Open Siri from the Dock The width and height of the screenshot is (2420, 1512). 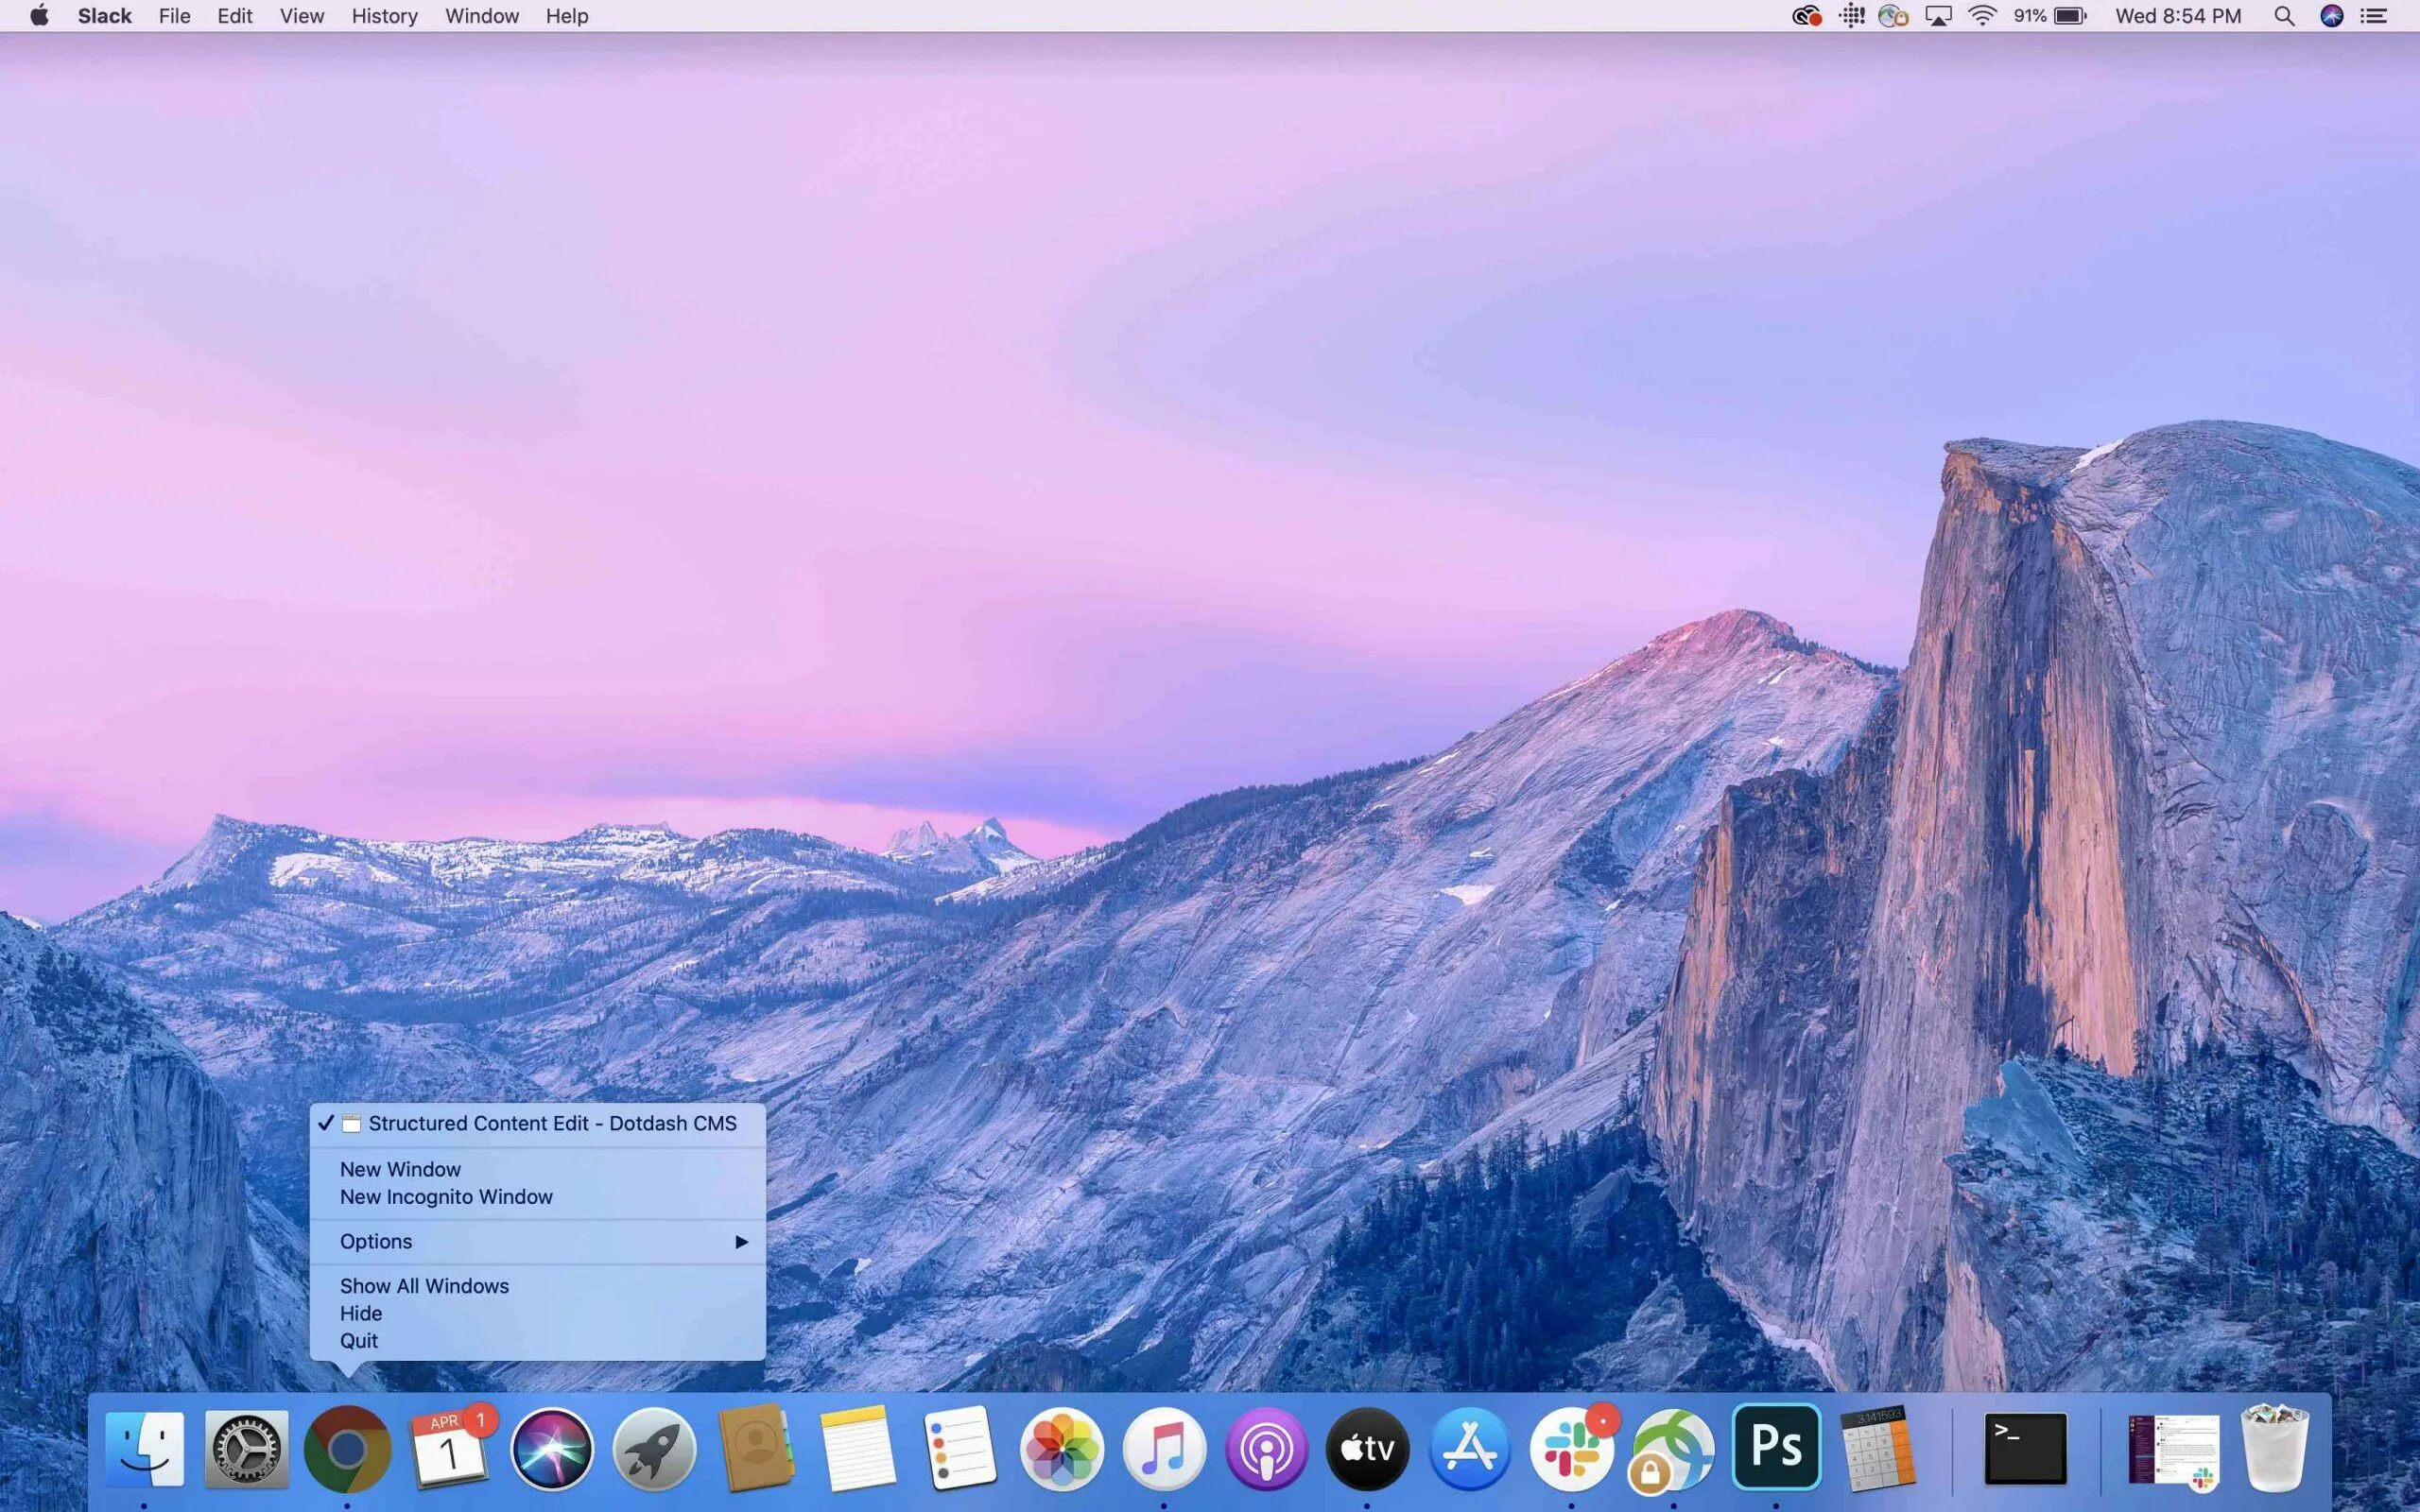click(x=551, y=1448)
